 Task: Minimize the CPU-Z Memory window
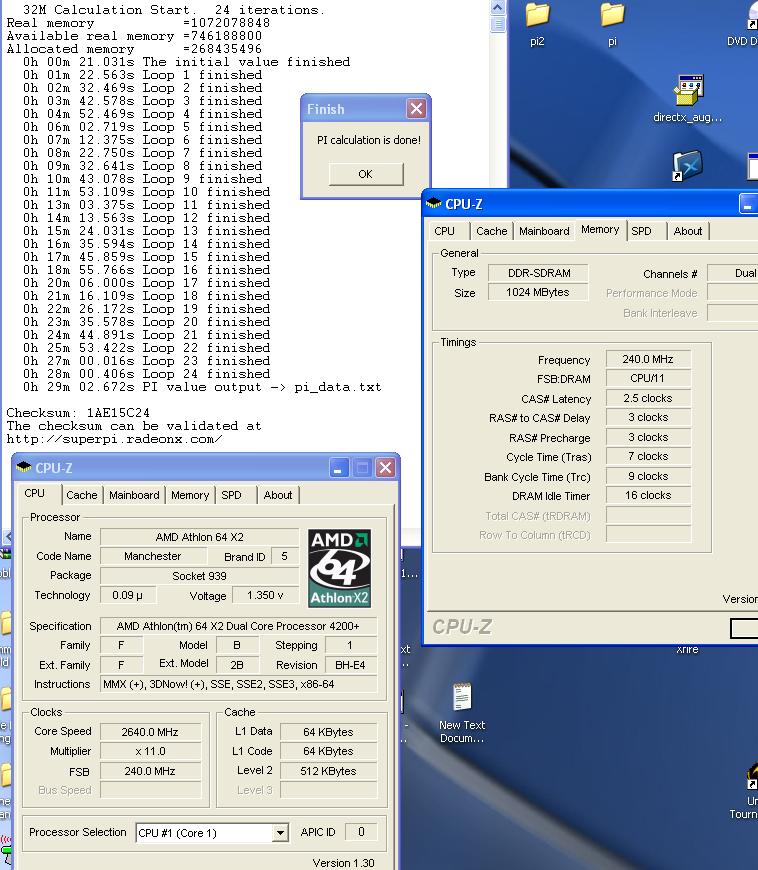point(749,204)
